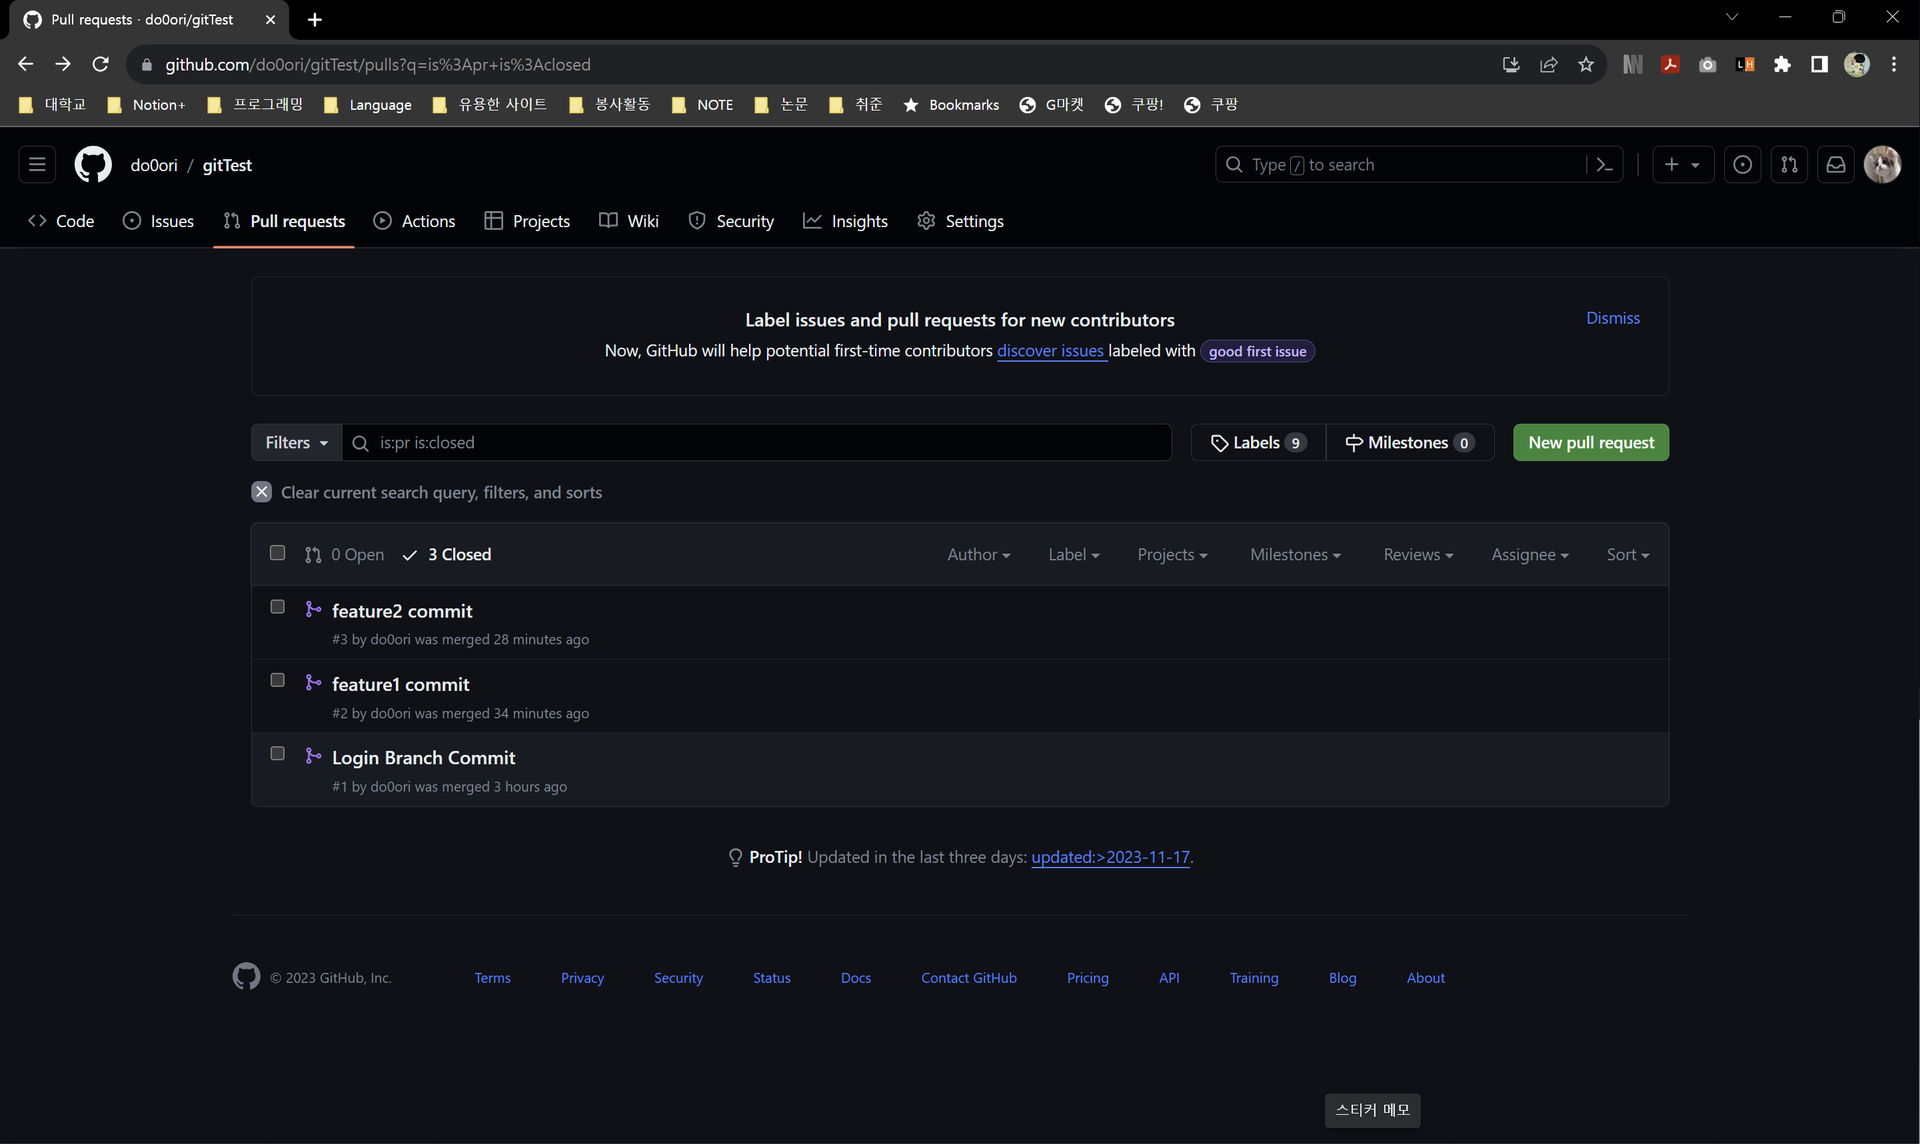
Task: Open the Label filter dropdown
Action: pyautogui.click(x=1073, y=554)
